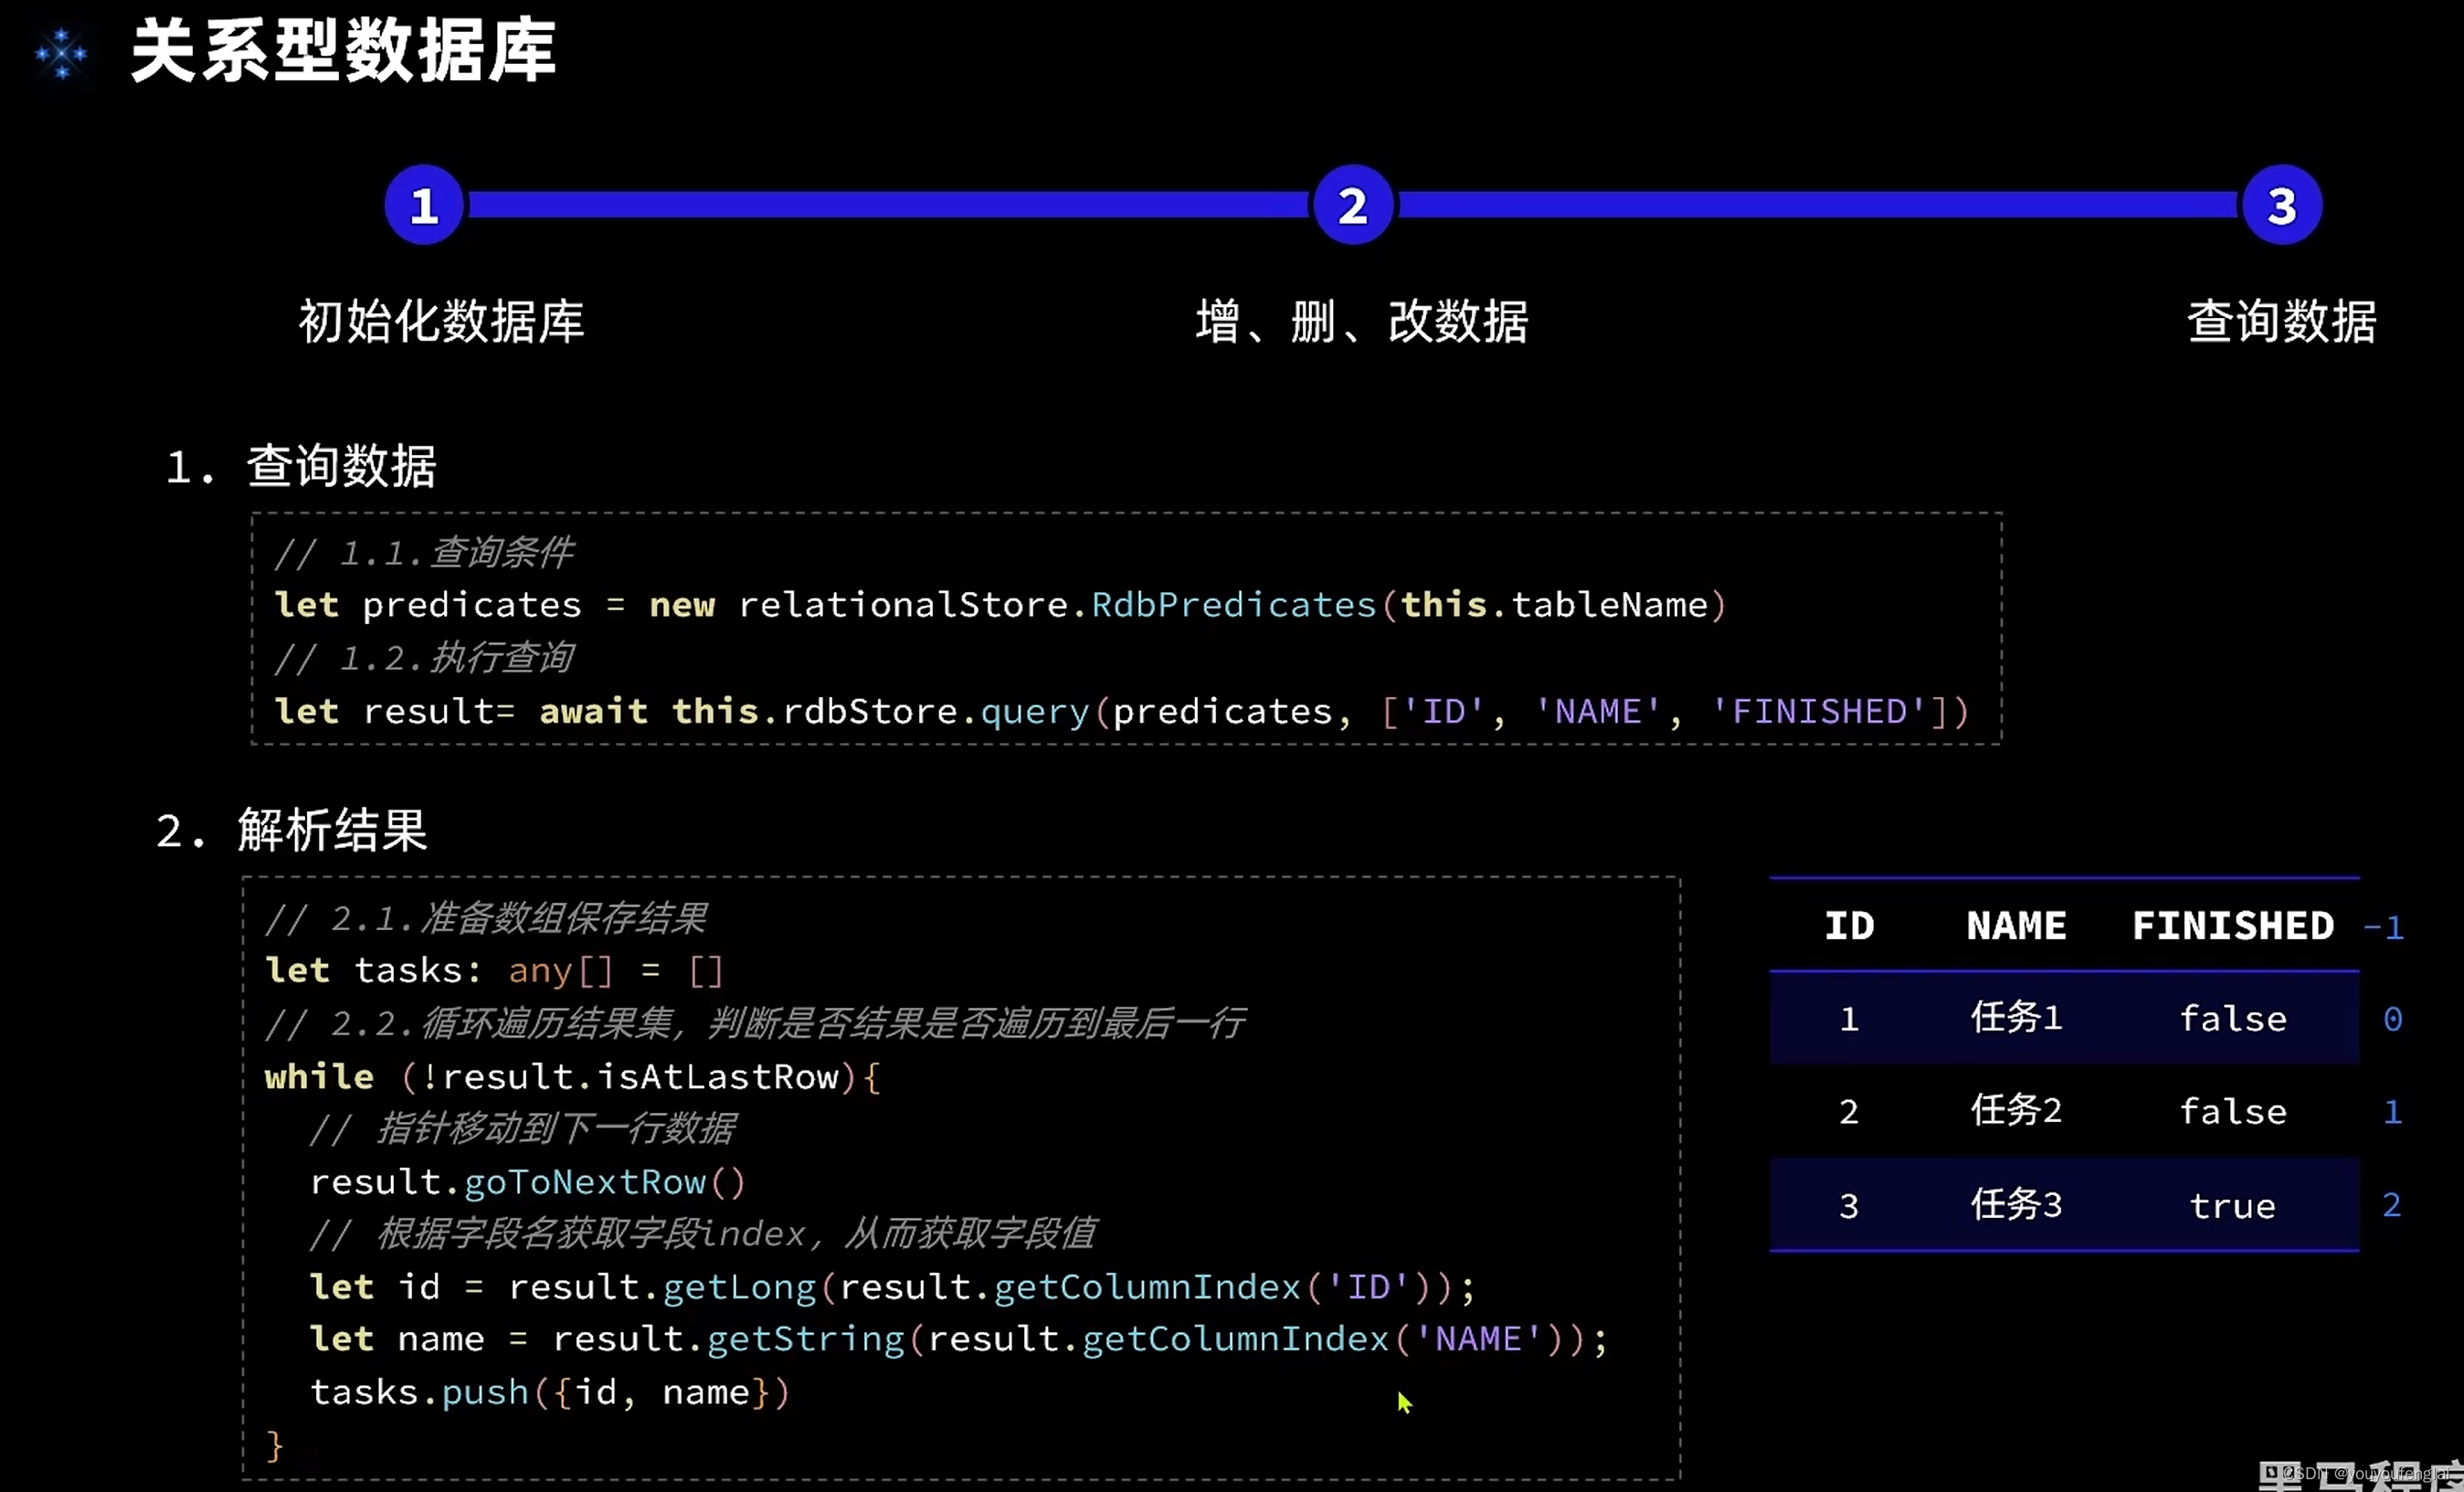This screenshot has width=2464, height=1492.
Task: Click step circle number 3
Action: click(x=2282, y=205)
